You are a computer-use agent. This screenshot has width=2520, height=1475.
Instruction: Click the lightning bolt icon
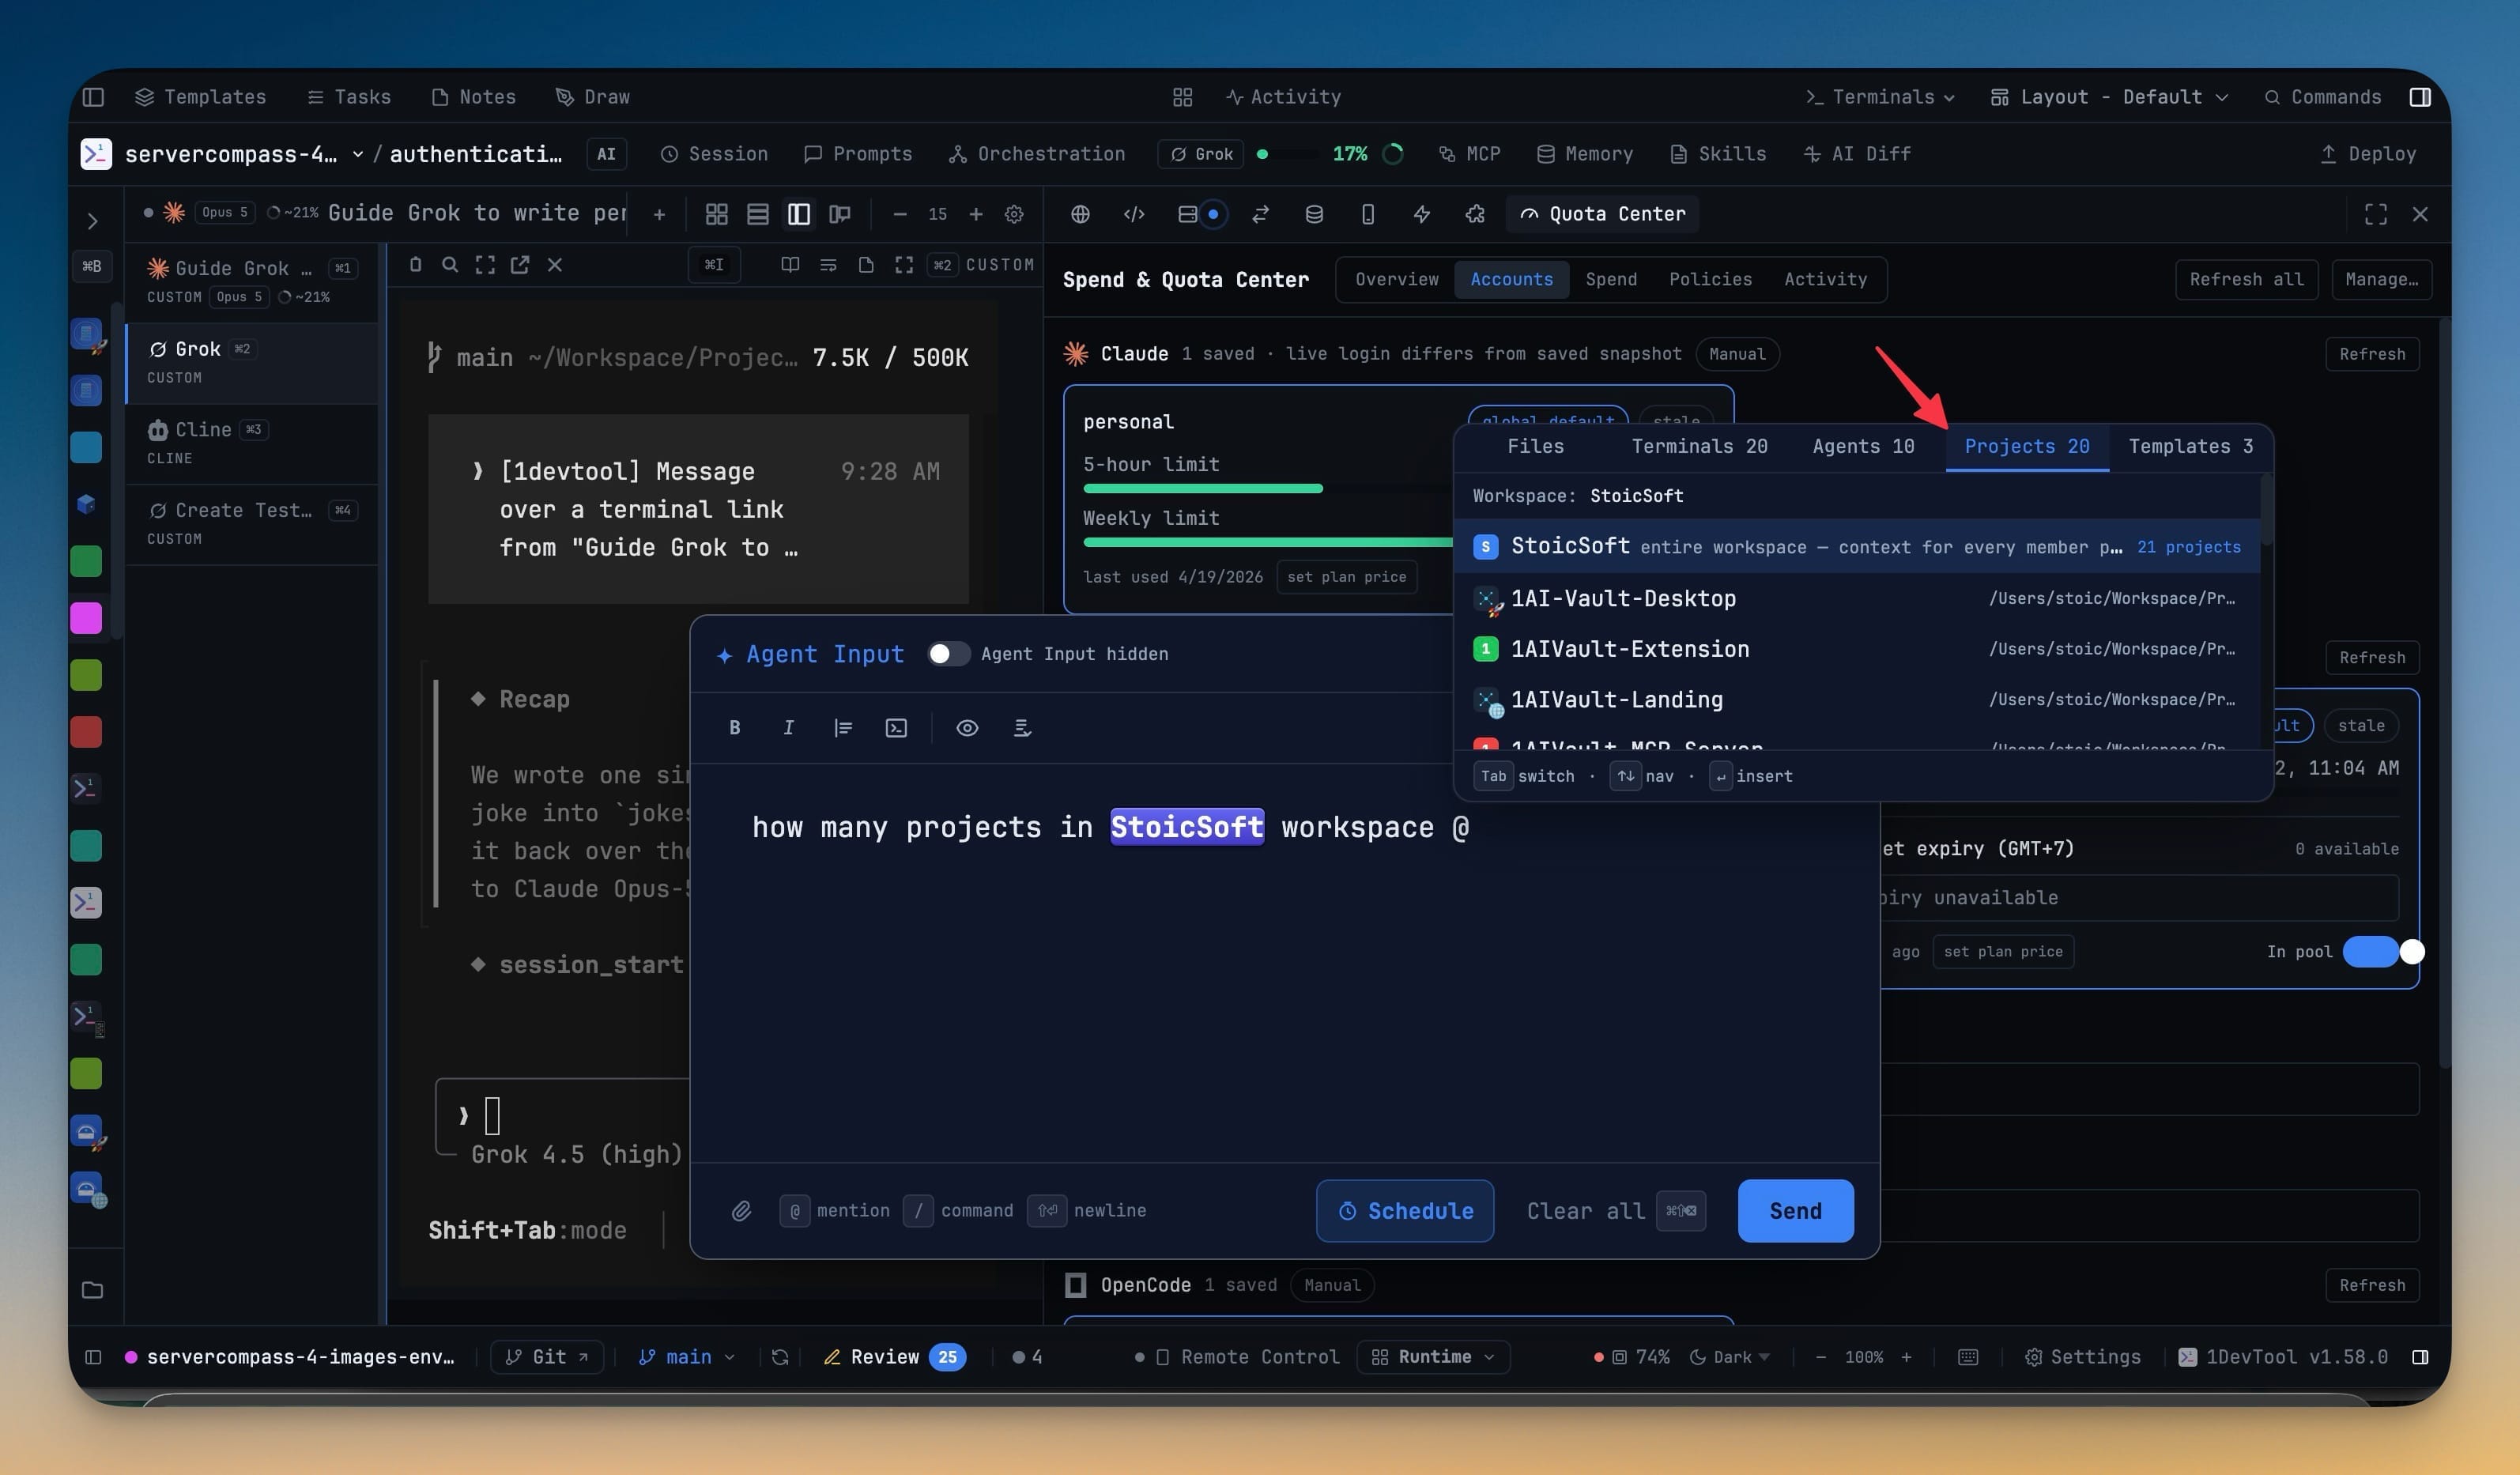coord(1421,214)
